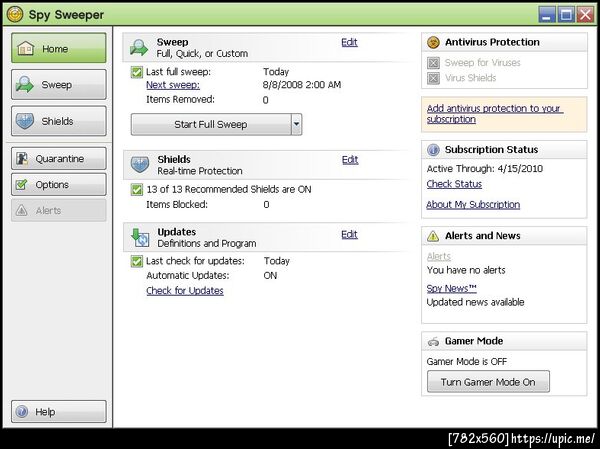
Task: Click the Updates section download icon
Action: [x=140, y=237]
